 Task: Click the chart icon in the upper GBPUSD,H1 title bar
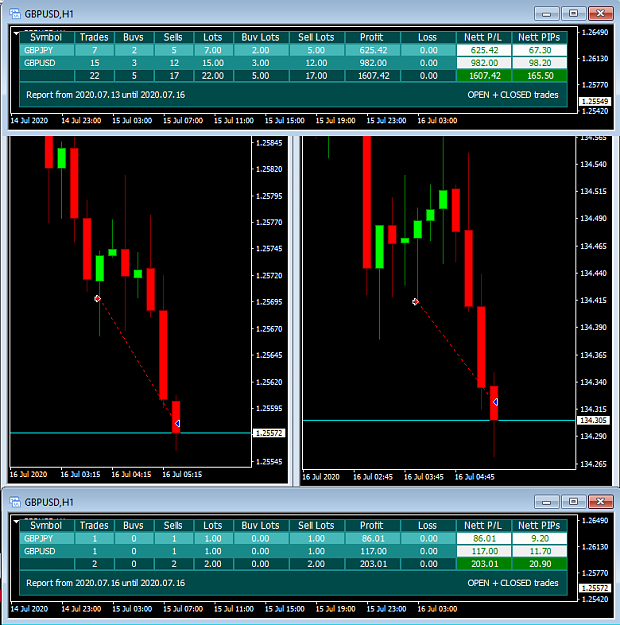point(15,14)
